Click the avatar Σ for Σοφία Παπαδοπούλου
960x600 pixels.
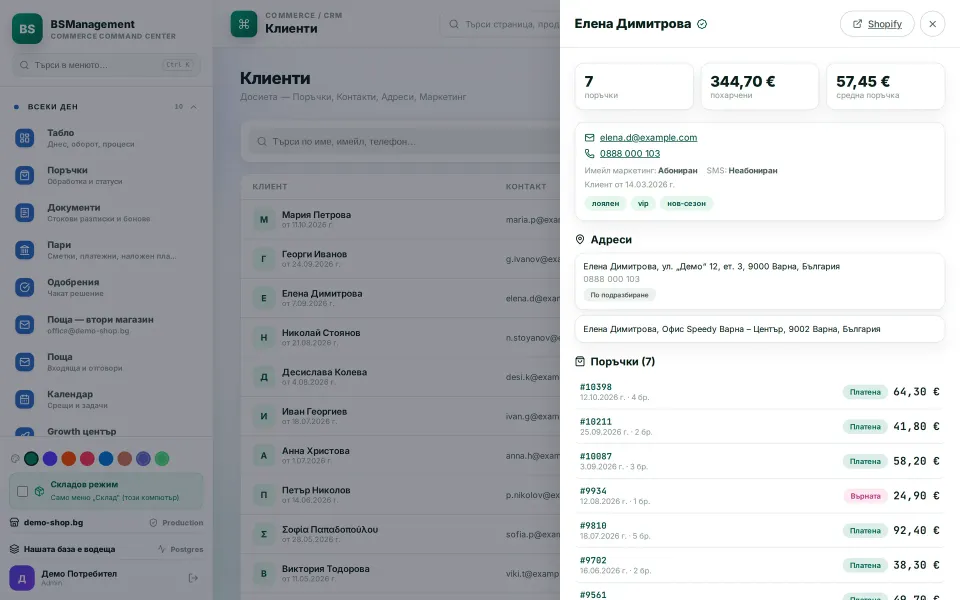(x=264, y=534)
